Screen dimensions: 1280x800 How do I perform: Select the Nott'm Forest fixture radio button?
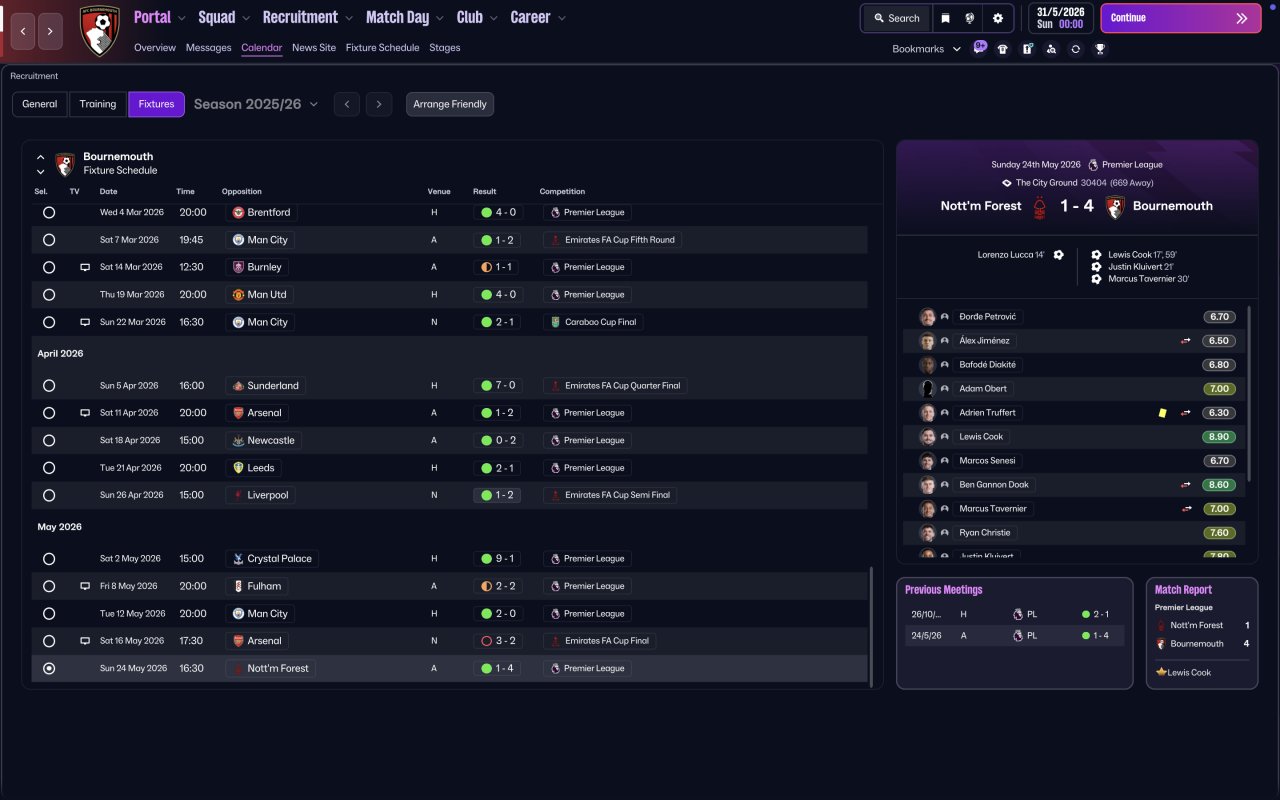(49, 669)
